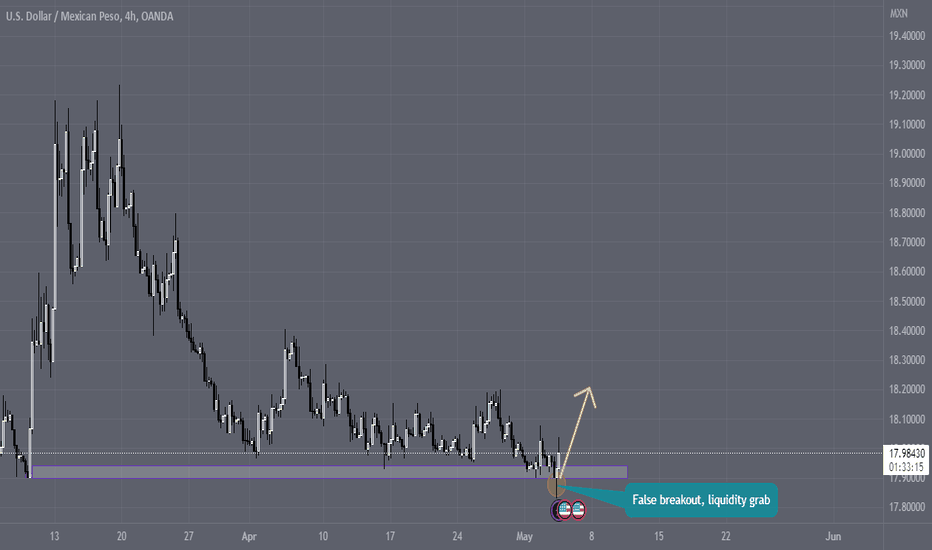Click the '10' date label on time axis
This screenshot has width=932, height=550.
coord(323,536)
